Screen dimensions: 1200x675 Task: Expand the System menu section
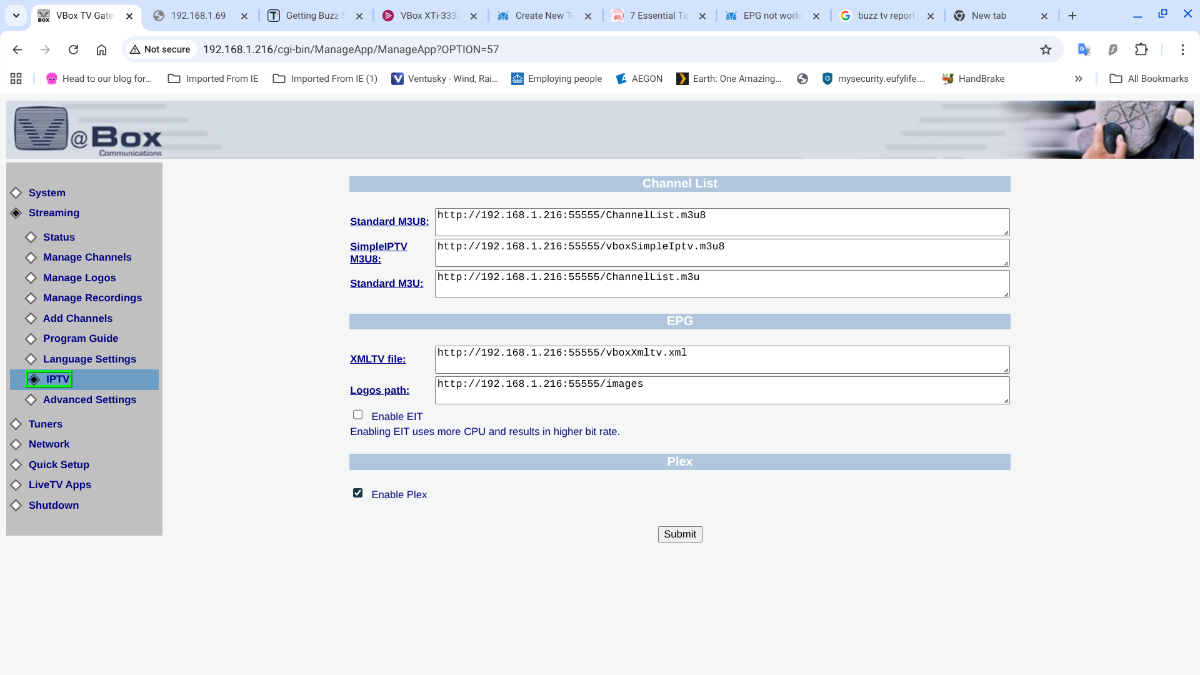click(46, 193)
